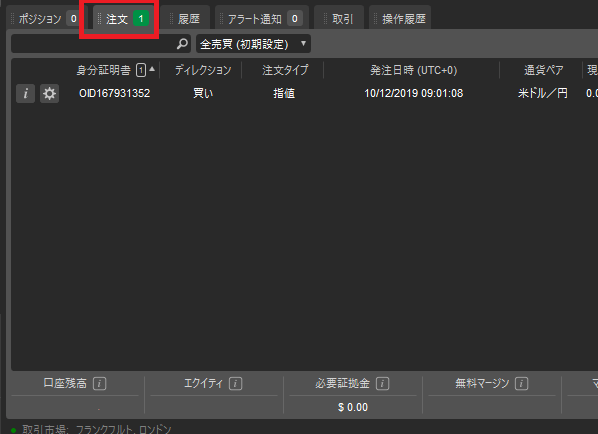Toggle sort arrow on 身分証明書 column
The width and height of the screenshot is (598, 434).
(x=152, y=69)
